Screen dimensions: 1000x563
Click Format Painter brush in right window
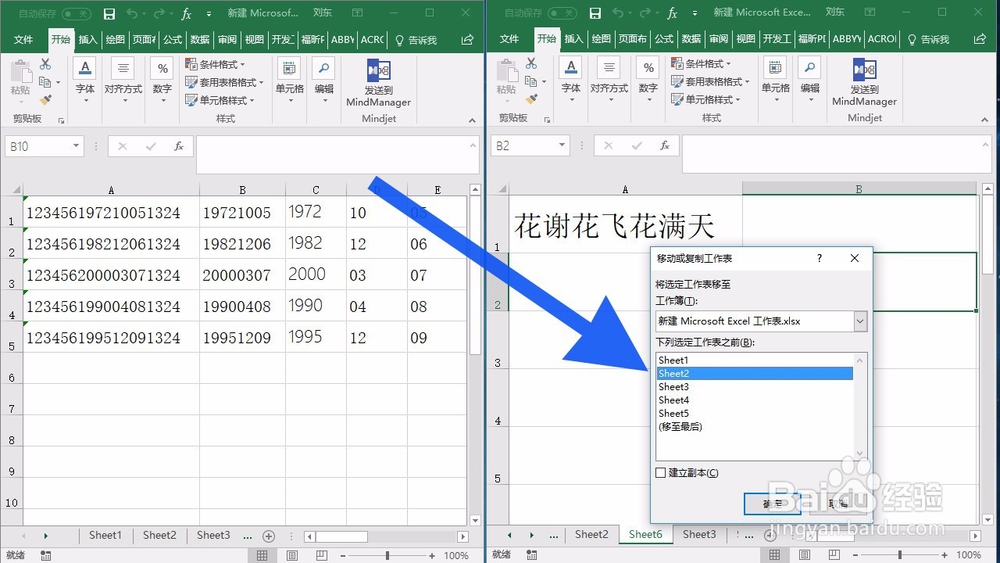pyautogui.click(x=531, y=99)
